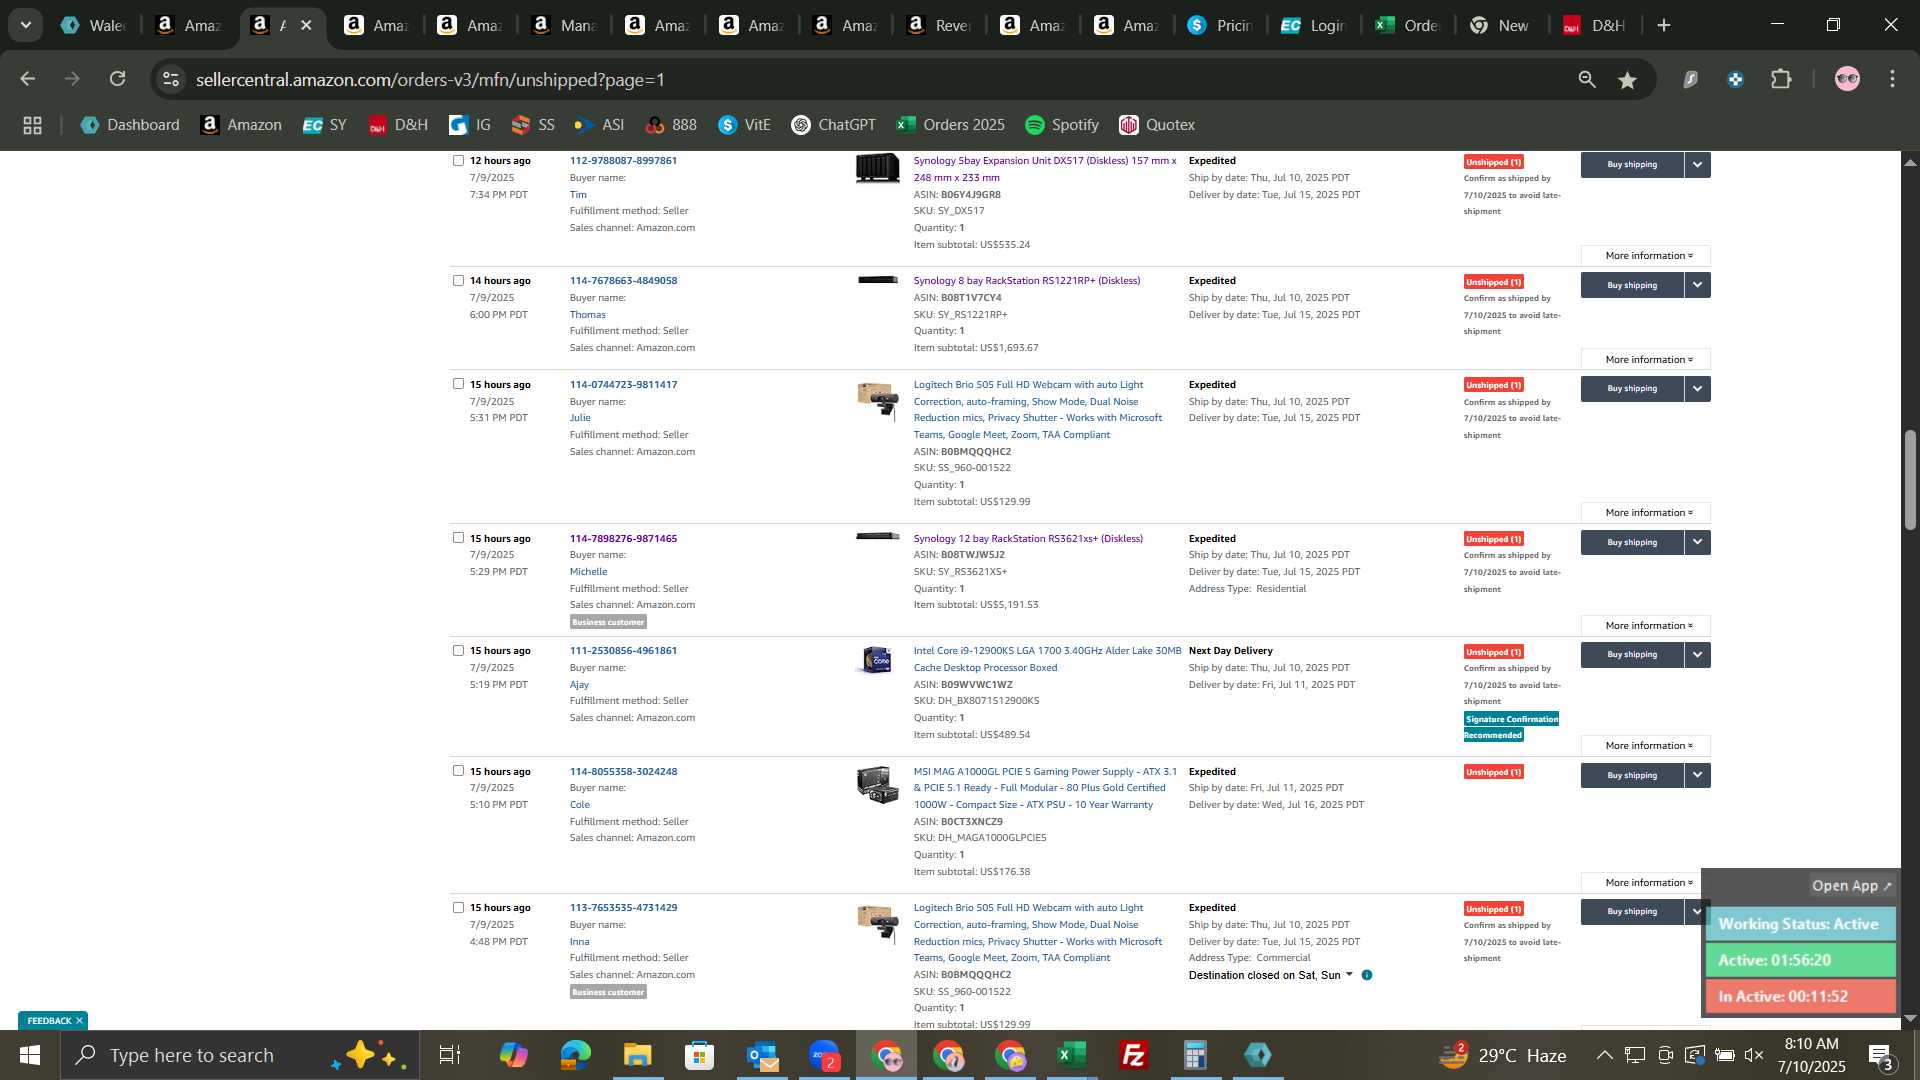The height and width of the screenshot is (1080, 1920).
Task: Dismiss the Feedback badge close icon
Action: [79, 1021]
